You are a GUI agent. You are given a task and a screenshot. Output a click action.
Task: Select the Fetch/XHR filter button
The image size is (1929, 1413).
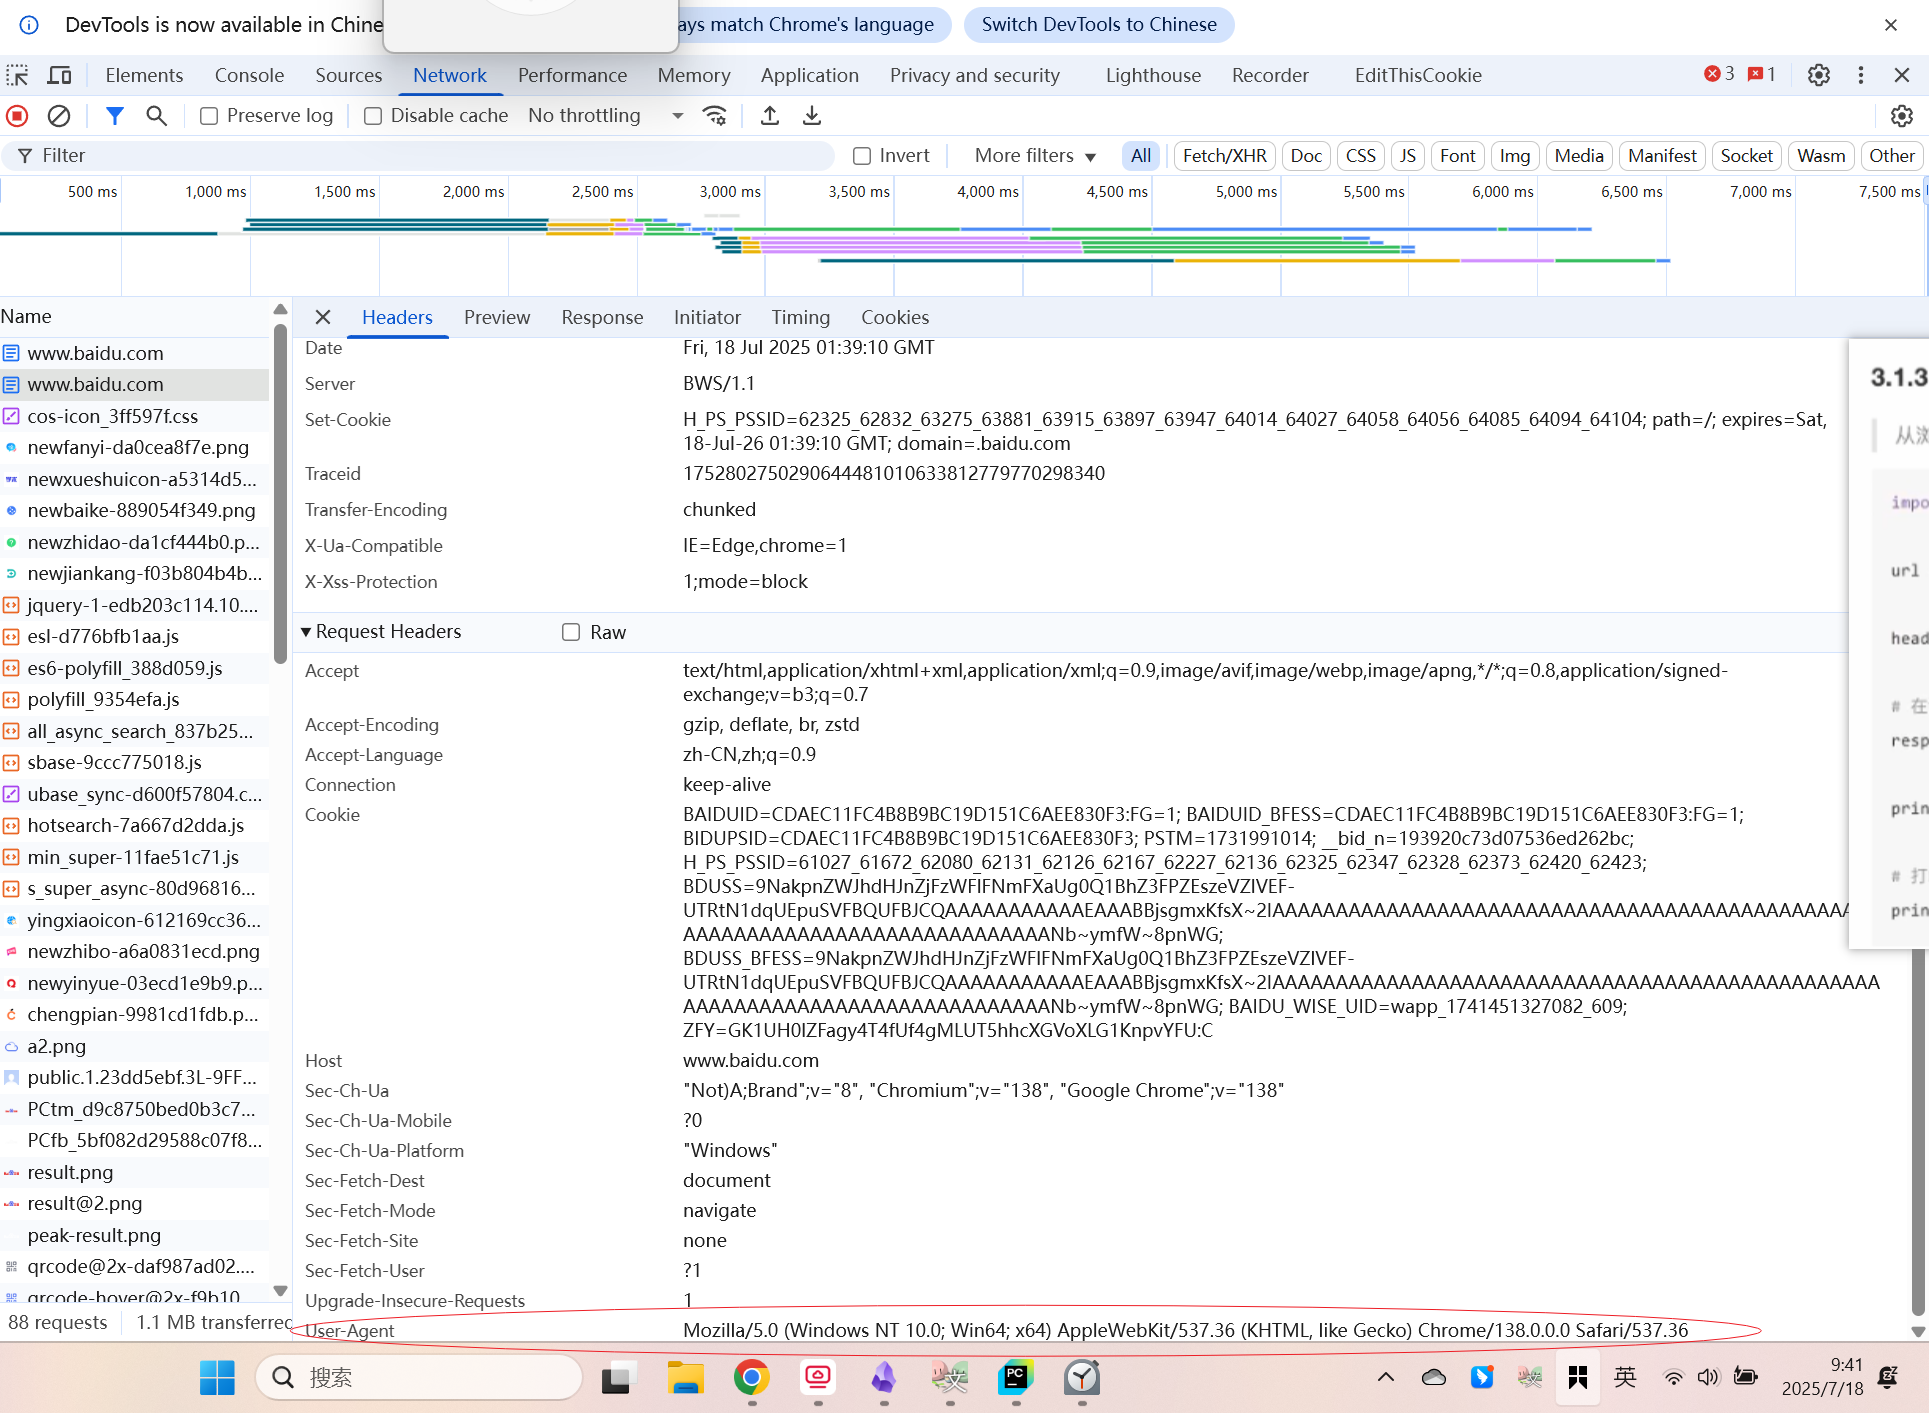[1223, 156]
